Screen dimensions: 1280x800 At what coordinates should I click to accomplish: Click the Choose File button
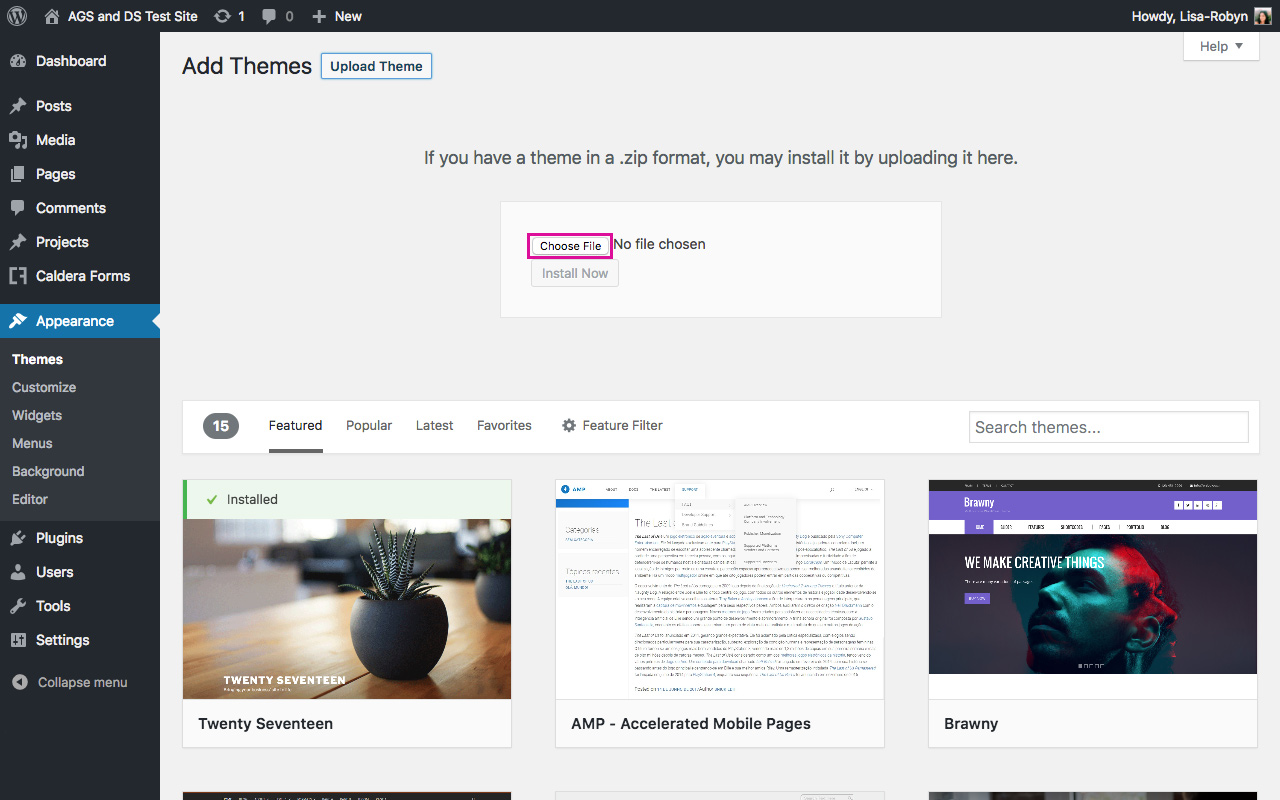coord(570,246)
